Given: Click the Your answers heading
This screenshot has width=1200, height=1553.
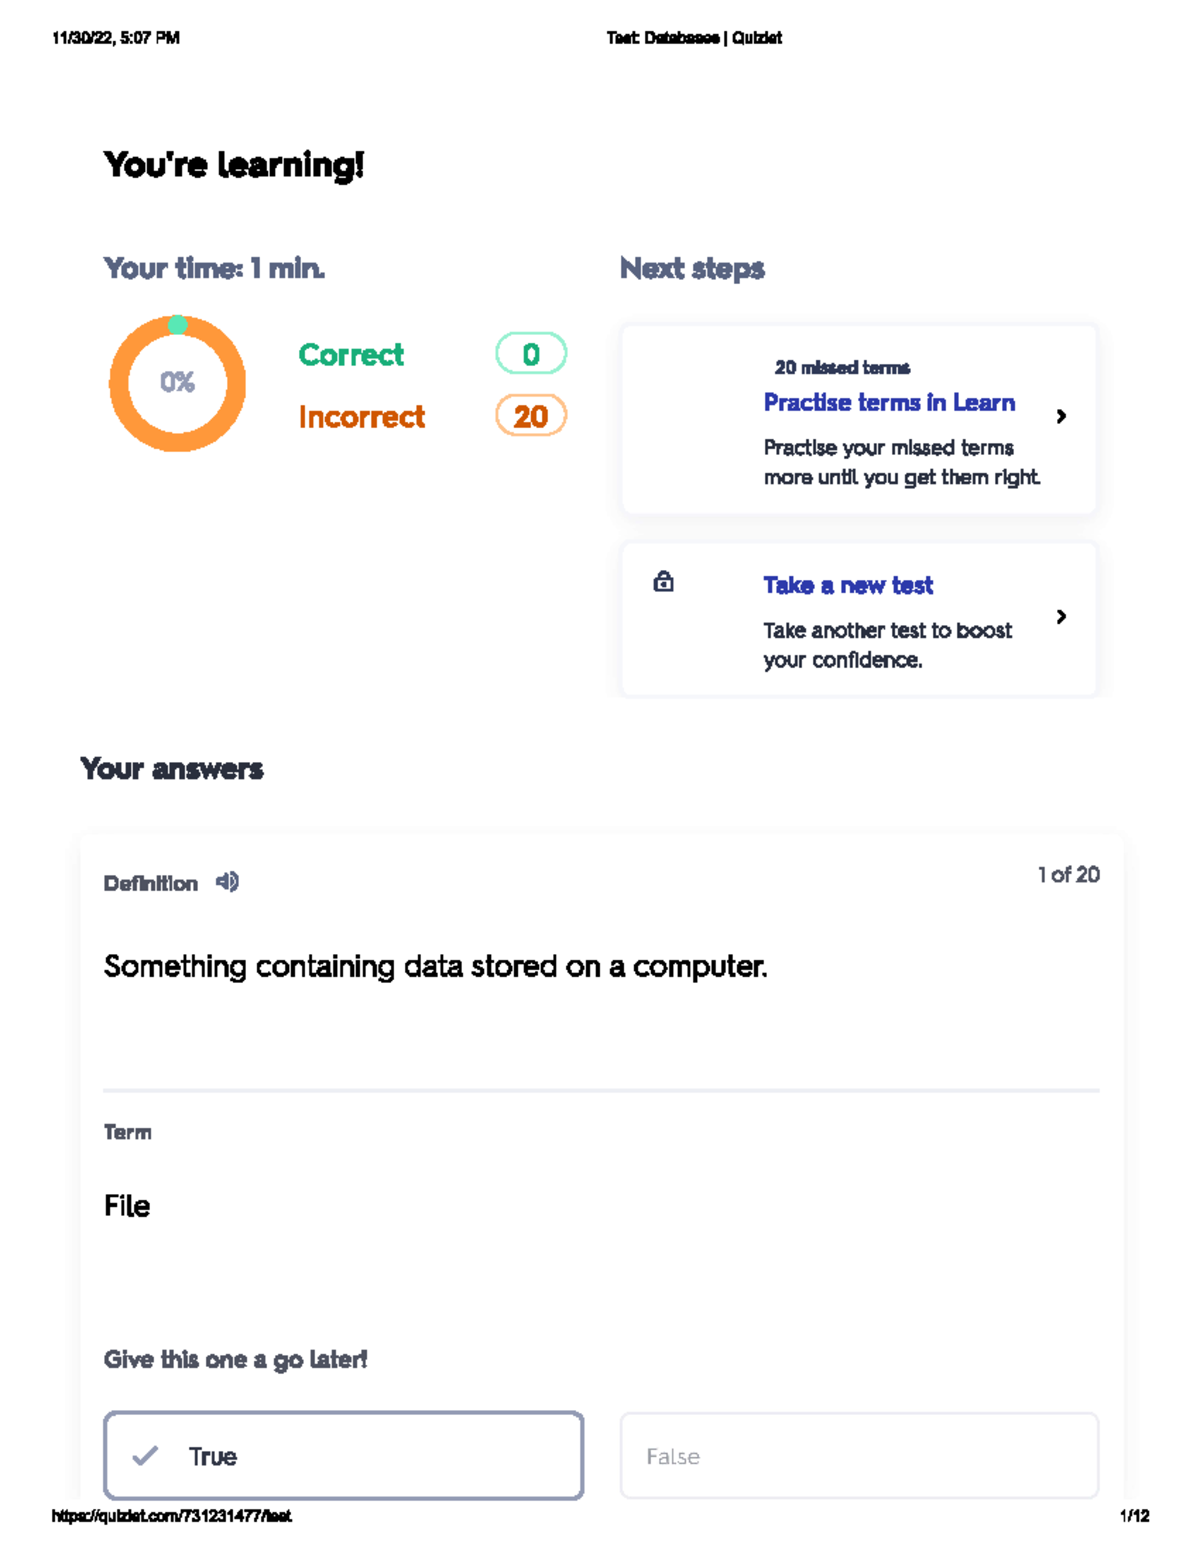Looking at the screenshot, I should [x=172, y=769].
